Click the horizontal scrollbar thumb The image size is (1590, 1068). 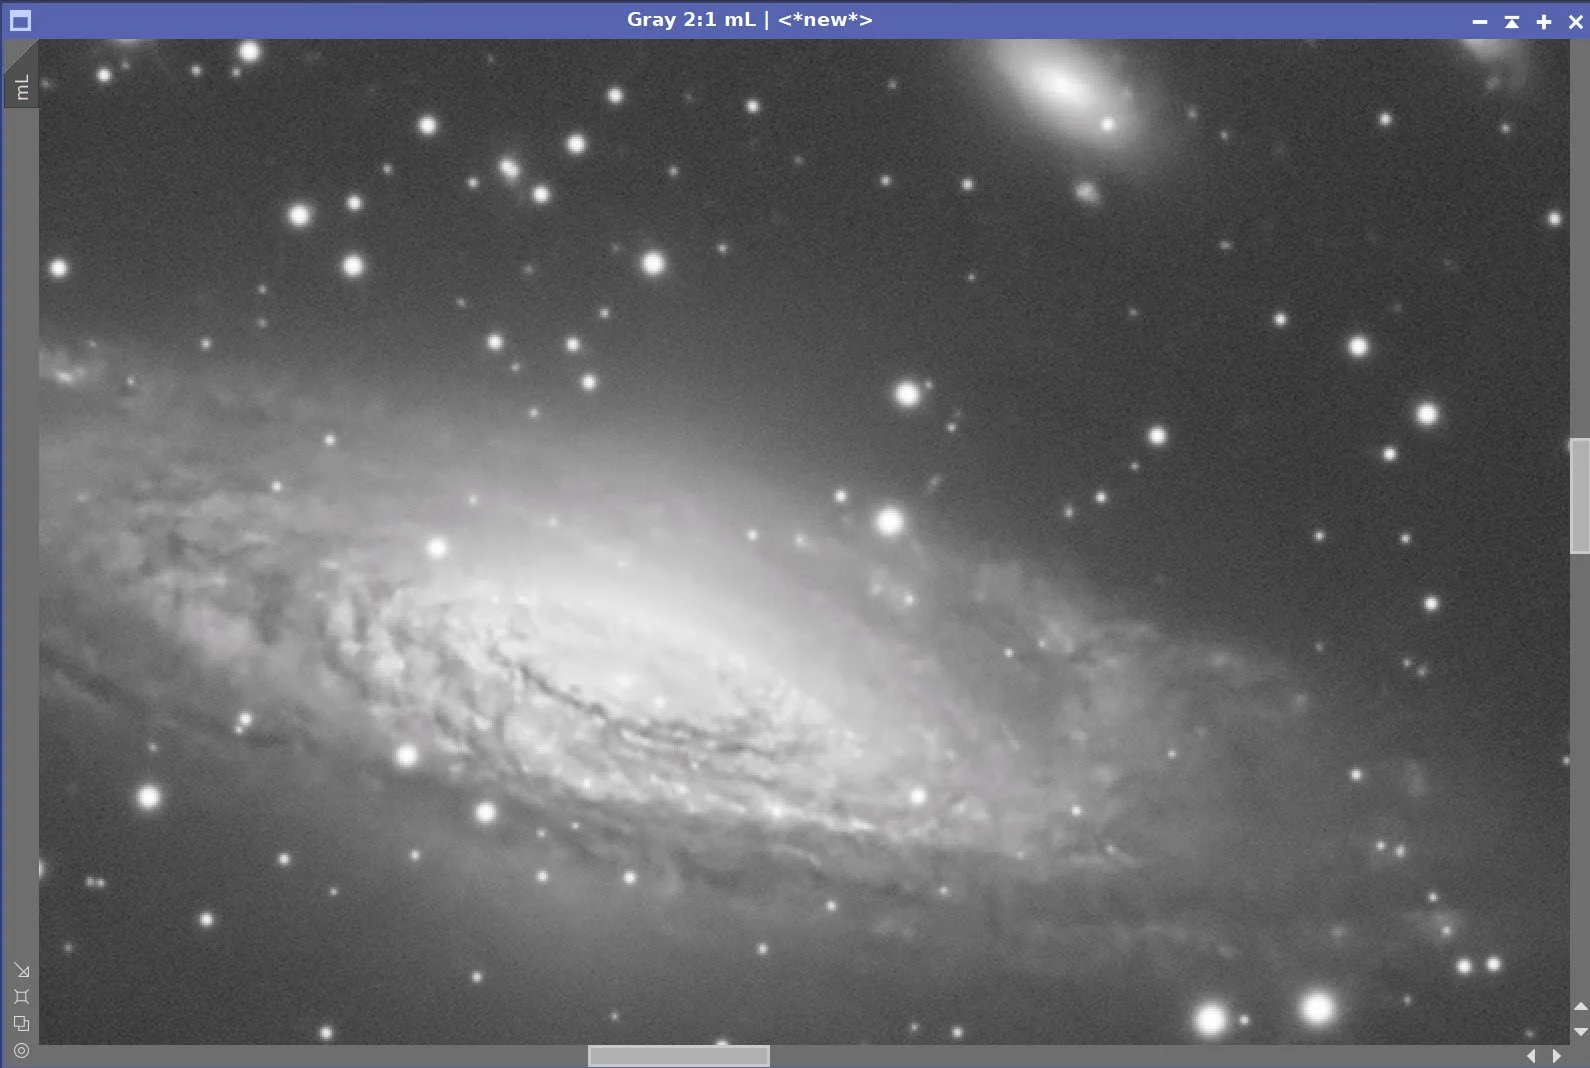pos(679,1056)
